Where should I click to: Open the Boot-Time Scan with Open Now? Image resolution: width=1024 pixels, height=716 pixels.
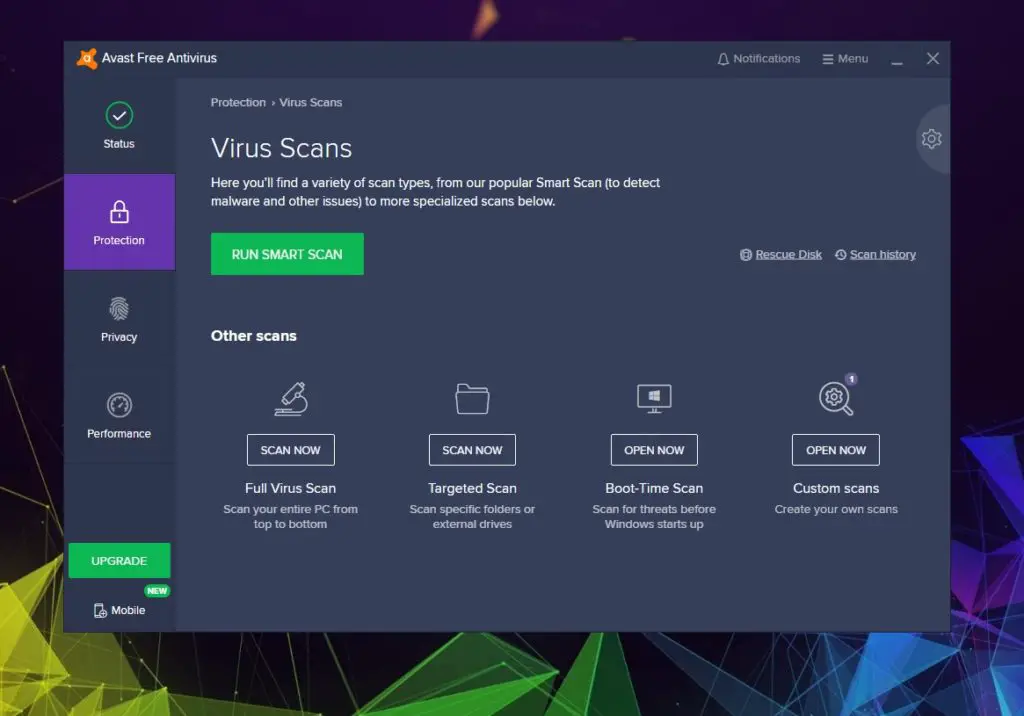point(654,450)
